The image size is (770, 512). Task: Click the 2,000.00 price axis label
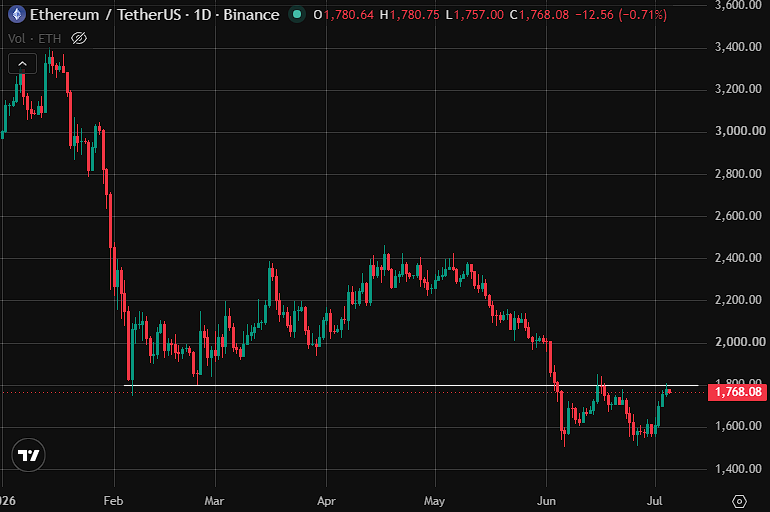[740, 342]
